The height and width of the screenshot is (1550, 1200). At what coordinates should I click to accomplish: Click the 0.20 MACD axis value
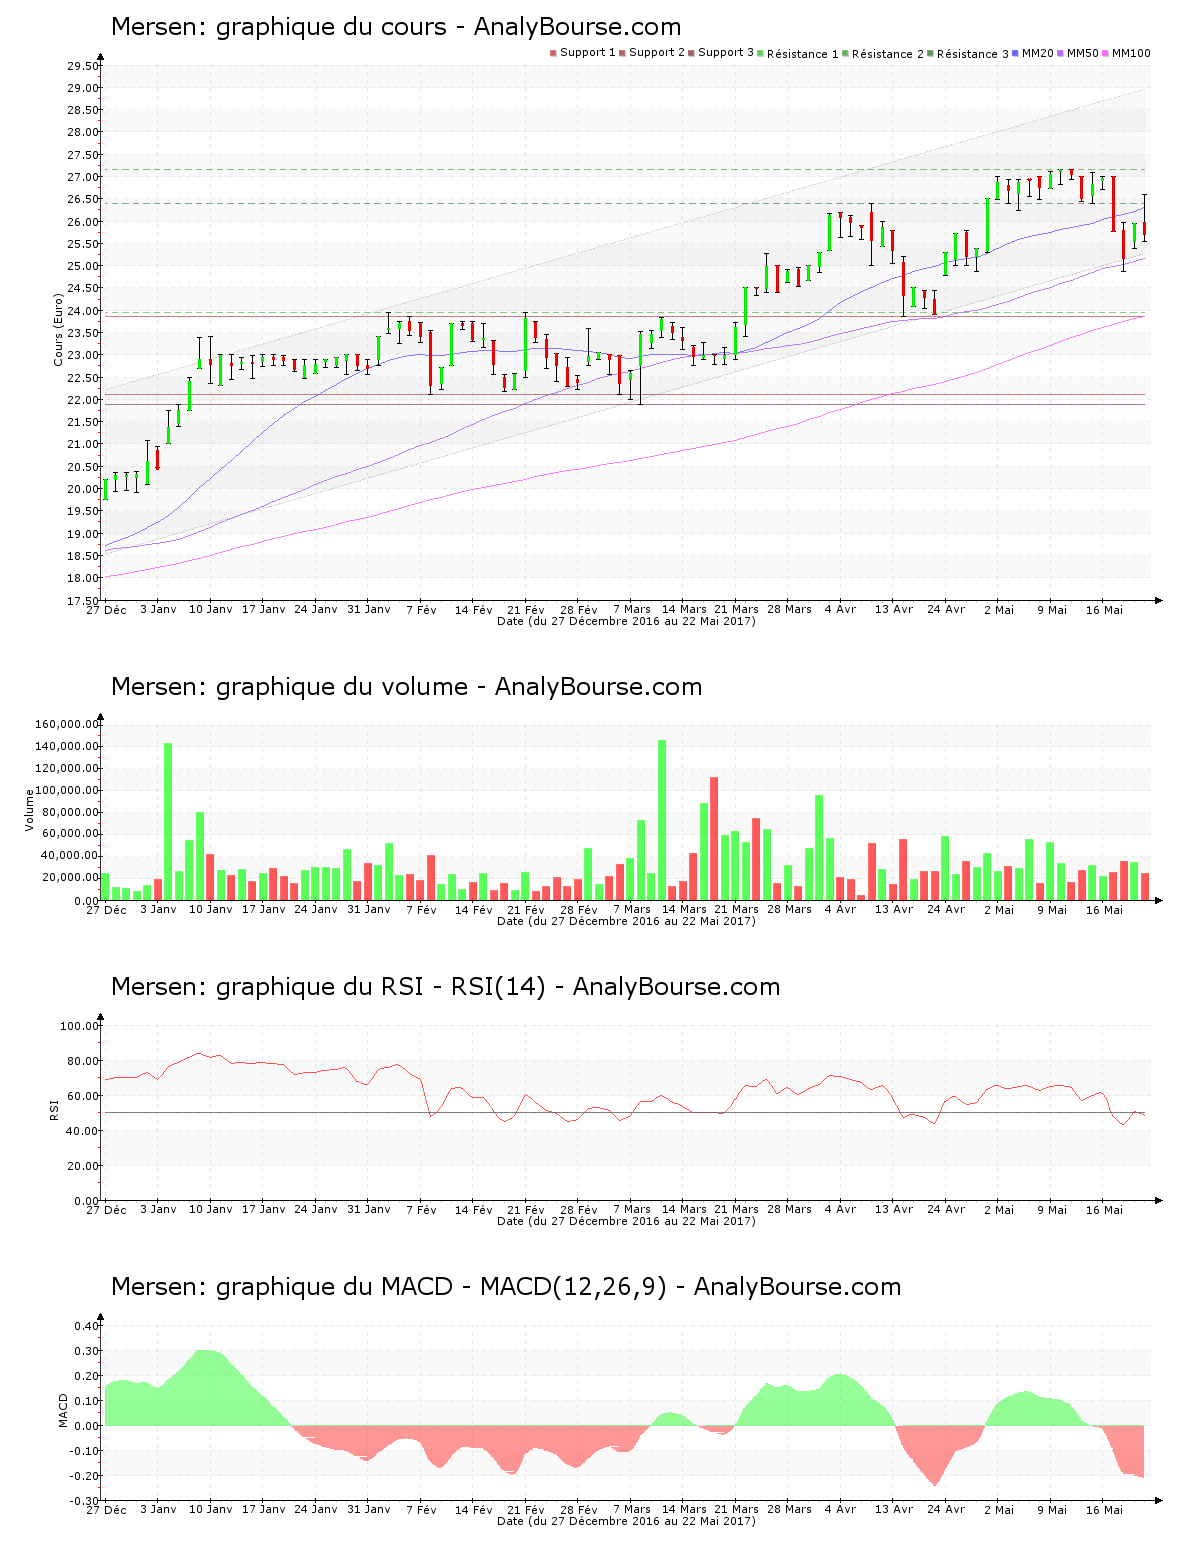[x=87, y=1376]
